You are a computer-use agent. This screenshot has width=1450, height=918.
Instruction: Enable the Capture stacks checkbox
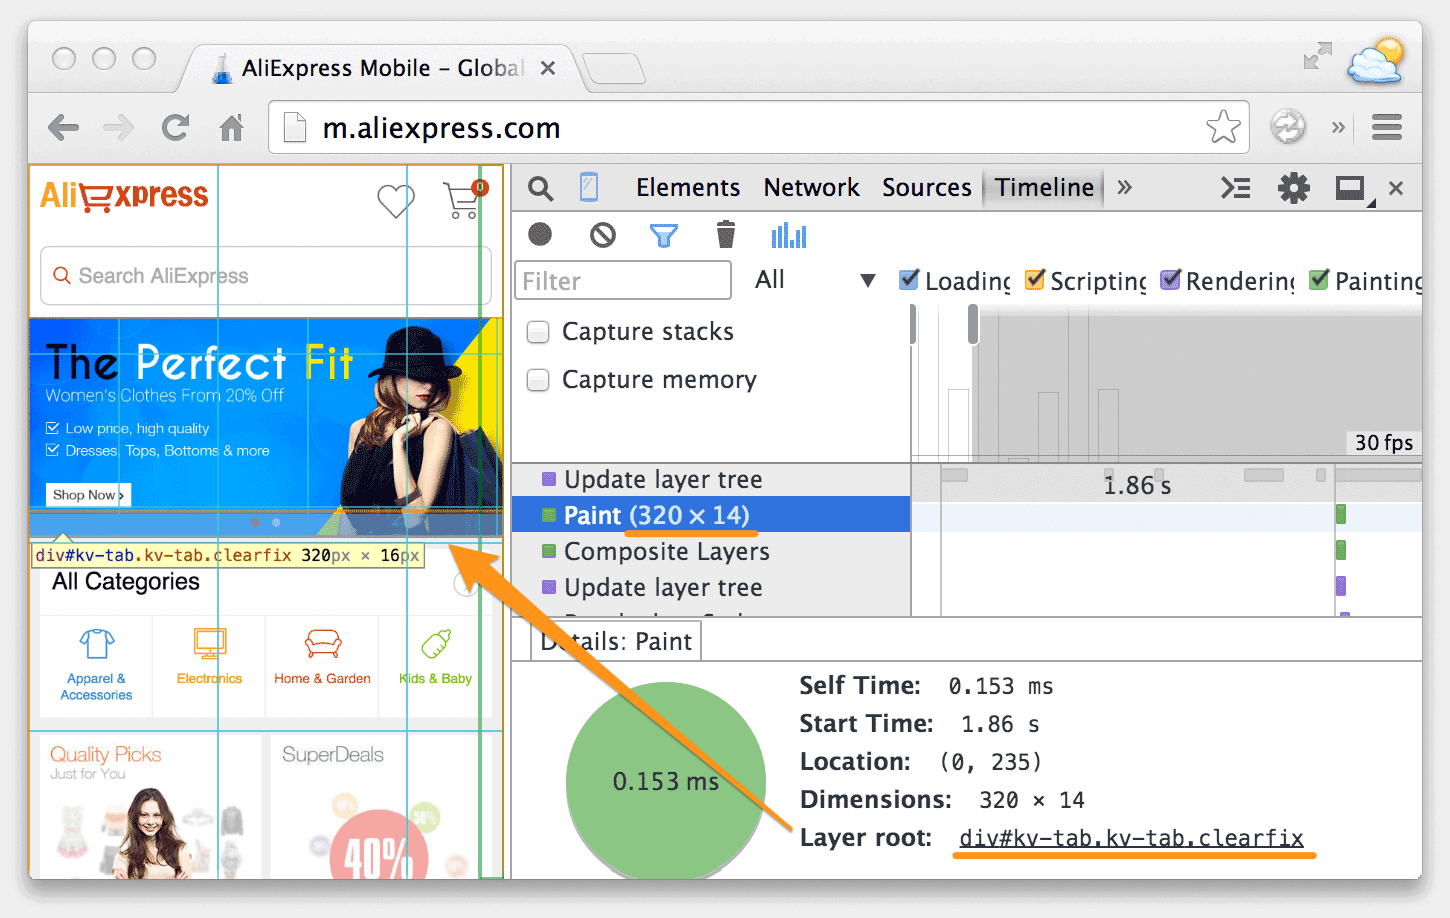(x=538, y=332)
